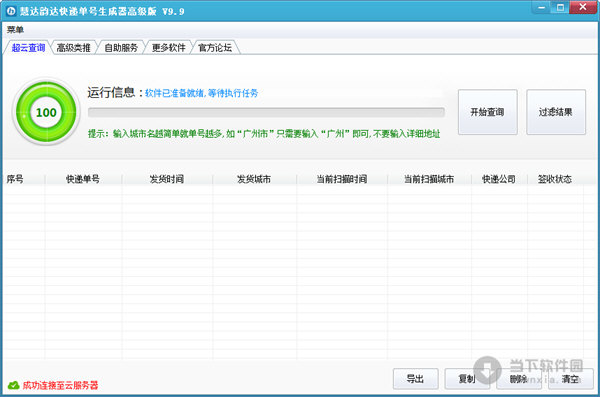Click the 开始查询 button
Screen dimensions: 600x397
(488, 112)
